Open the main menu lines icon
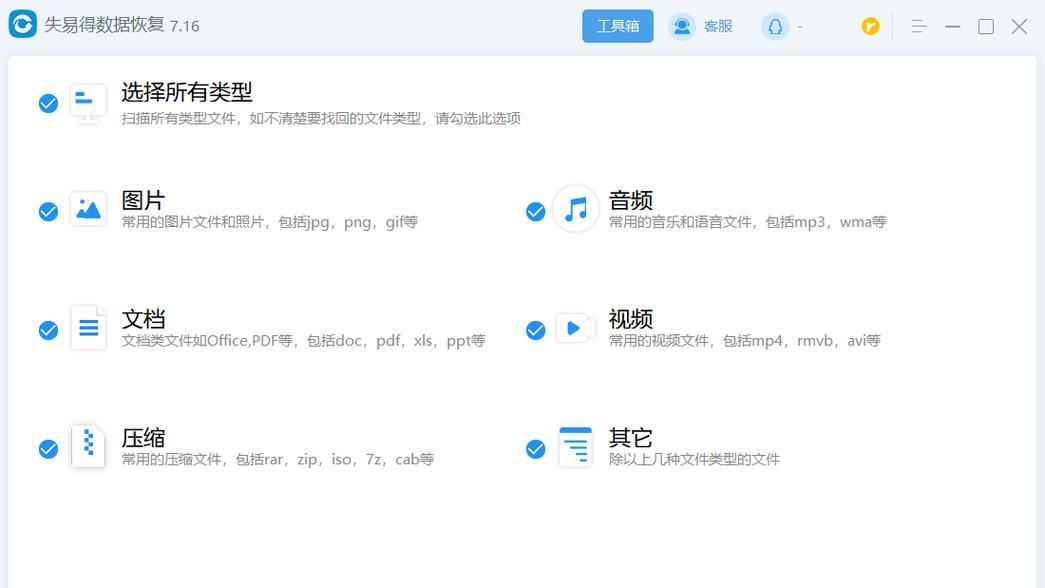This screenshot has width=1045, height=588. point(919,26)
